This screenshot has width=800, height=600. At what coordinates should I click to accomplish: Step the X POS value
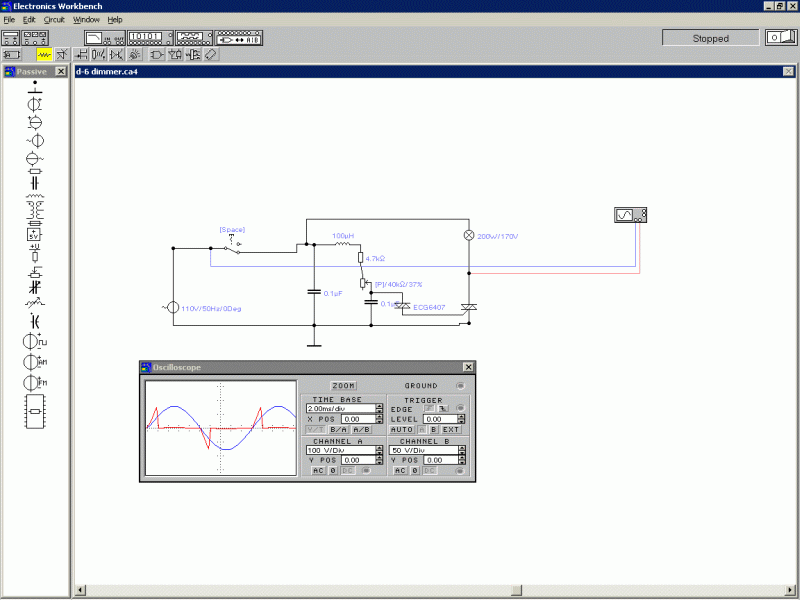(379, 419)
